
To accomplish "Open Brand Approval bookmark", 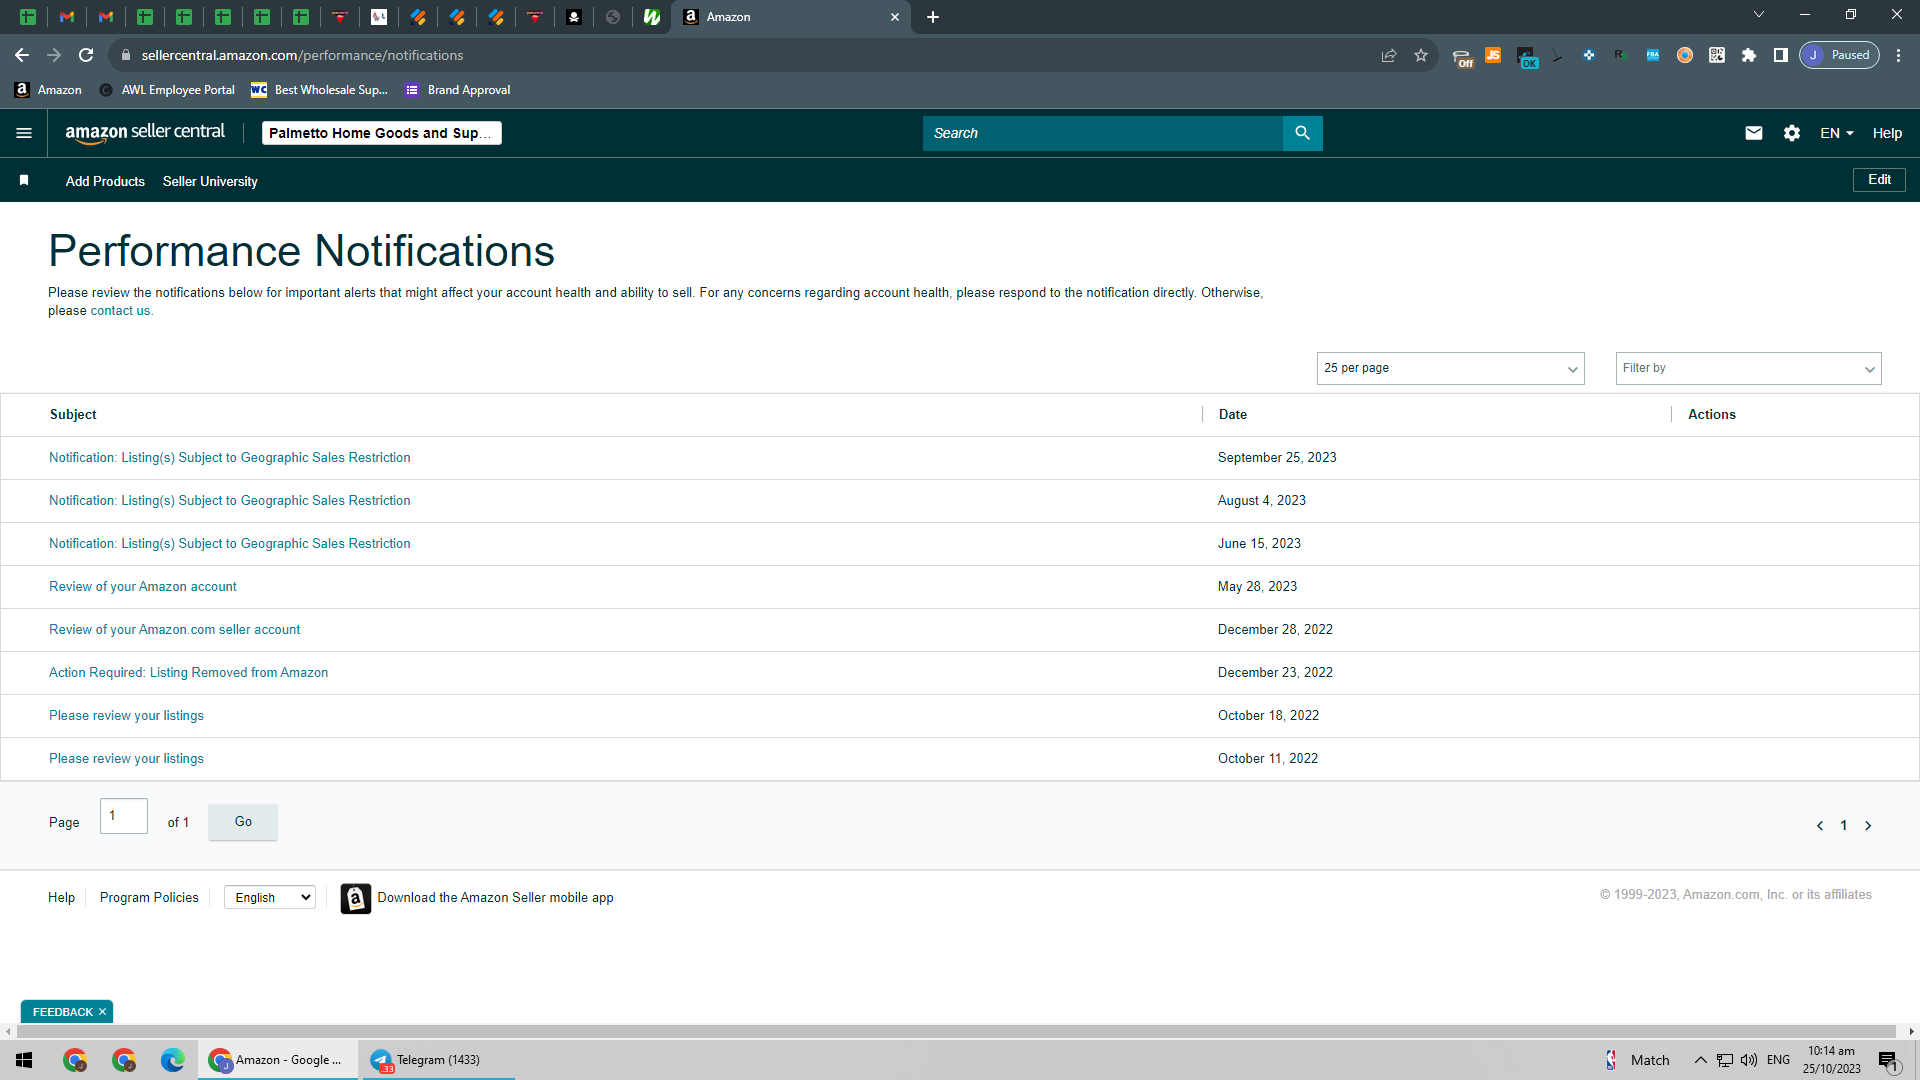I will tap(458, 90).
